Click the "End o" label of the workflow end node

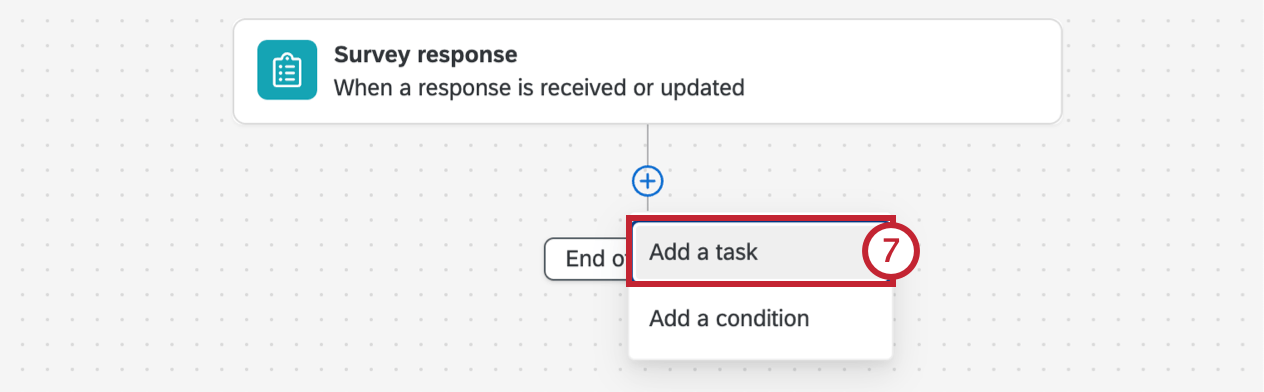(x=597, y=259)
